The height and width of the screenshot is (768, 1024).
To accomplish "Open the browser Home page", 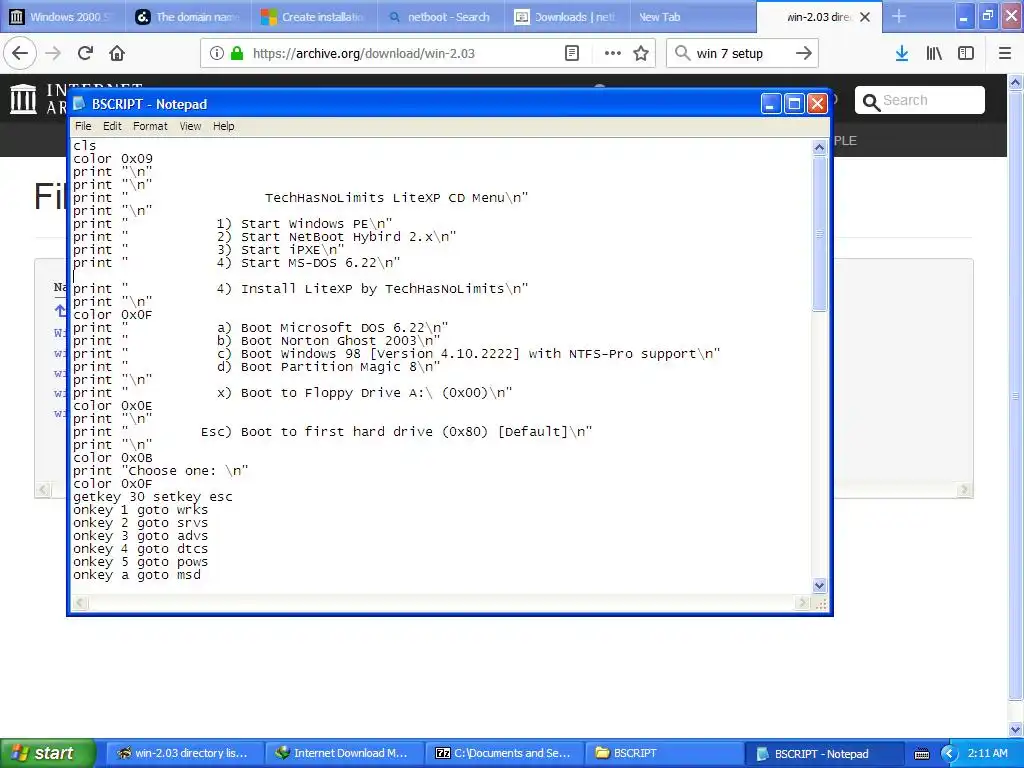I will [117, 54].
